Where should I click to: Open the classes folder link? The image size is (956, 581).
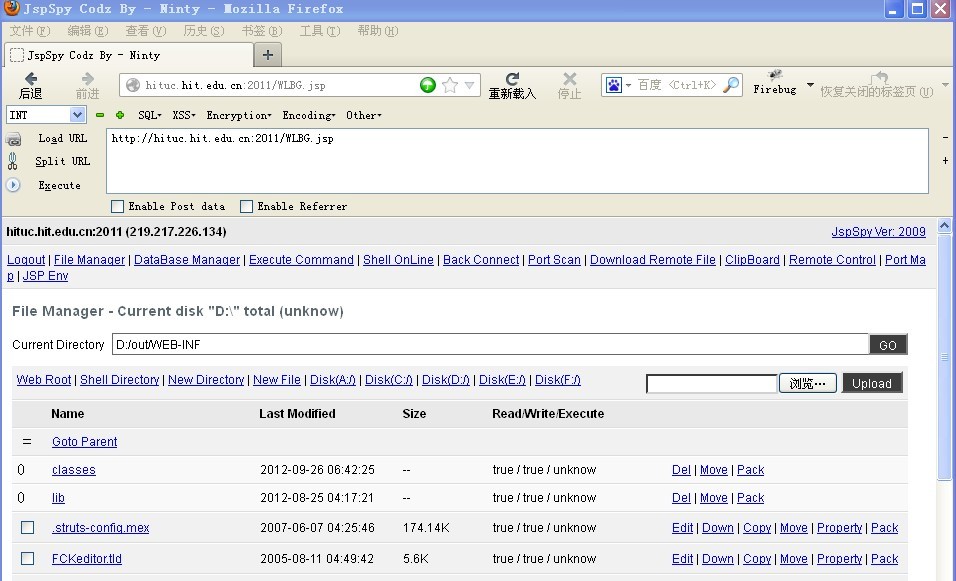coord(74,470)
